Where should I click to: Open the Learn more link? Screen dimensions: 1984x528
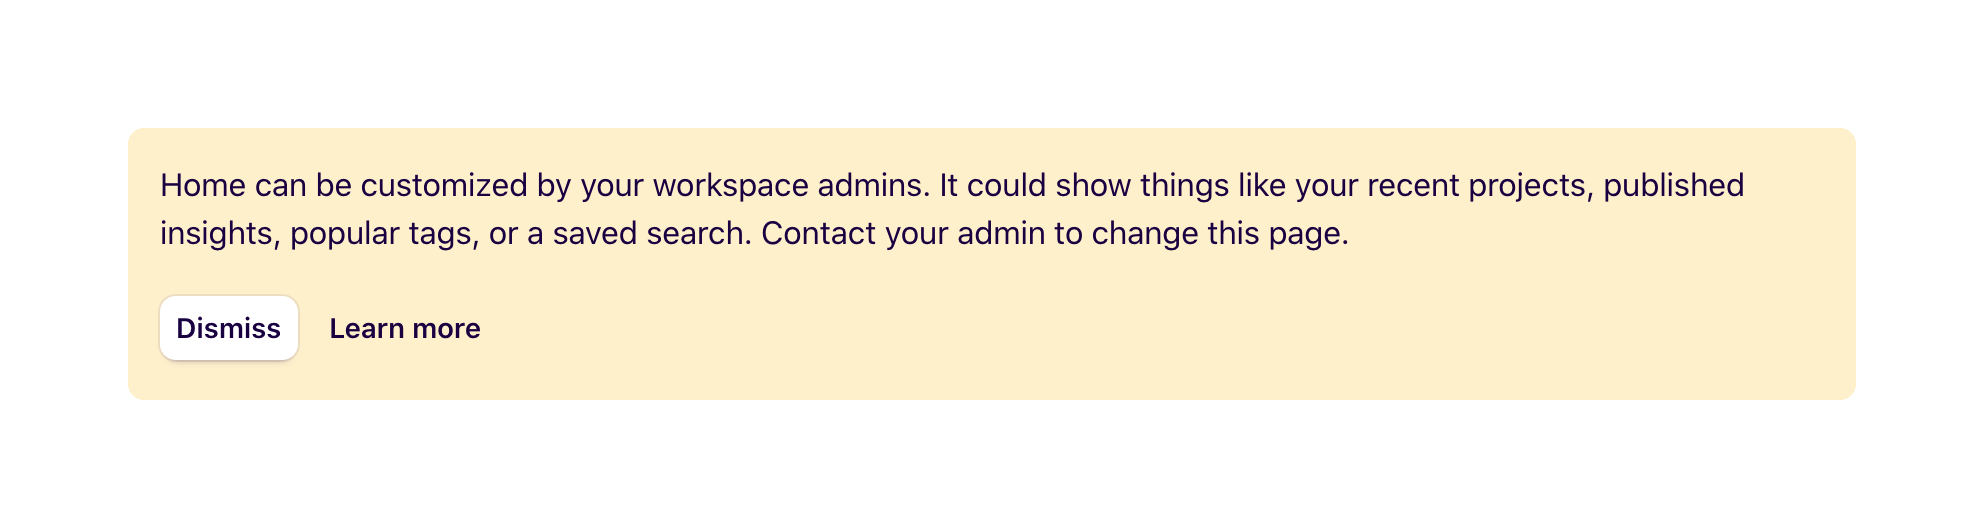405,328
